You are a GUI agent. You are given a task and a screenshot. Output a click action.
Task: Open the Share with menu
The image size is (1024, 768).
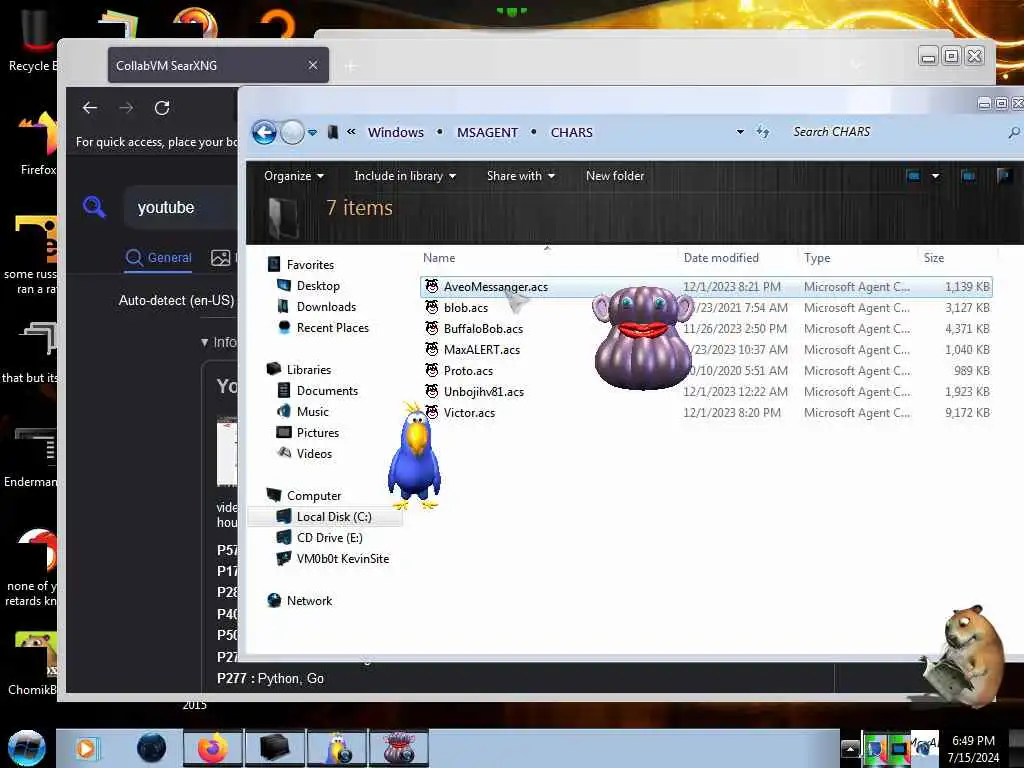520,176
